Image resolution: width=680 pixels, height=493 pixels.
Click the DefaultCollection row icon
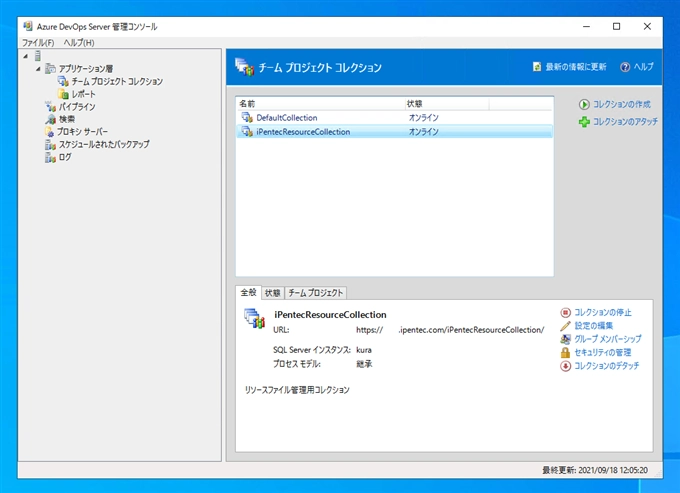point(247,118)
